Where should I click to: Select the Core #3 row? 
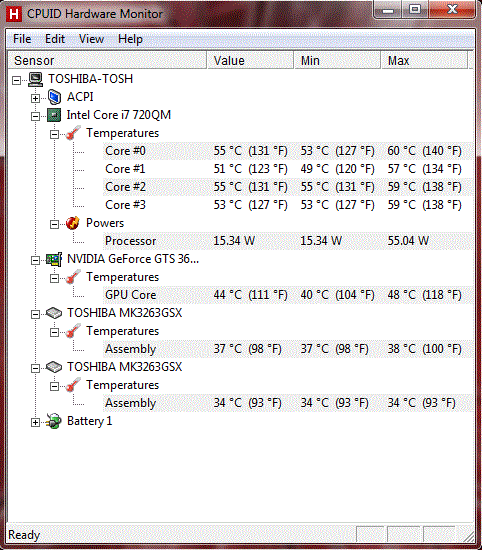click(x=288, y=205)
